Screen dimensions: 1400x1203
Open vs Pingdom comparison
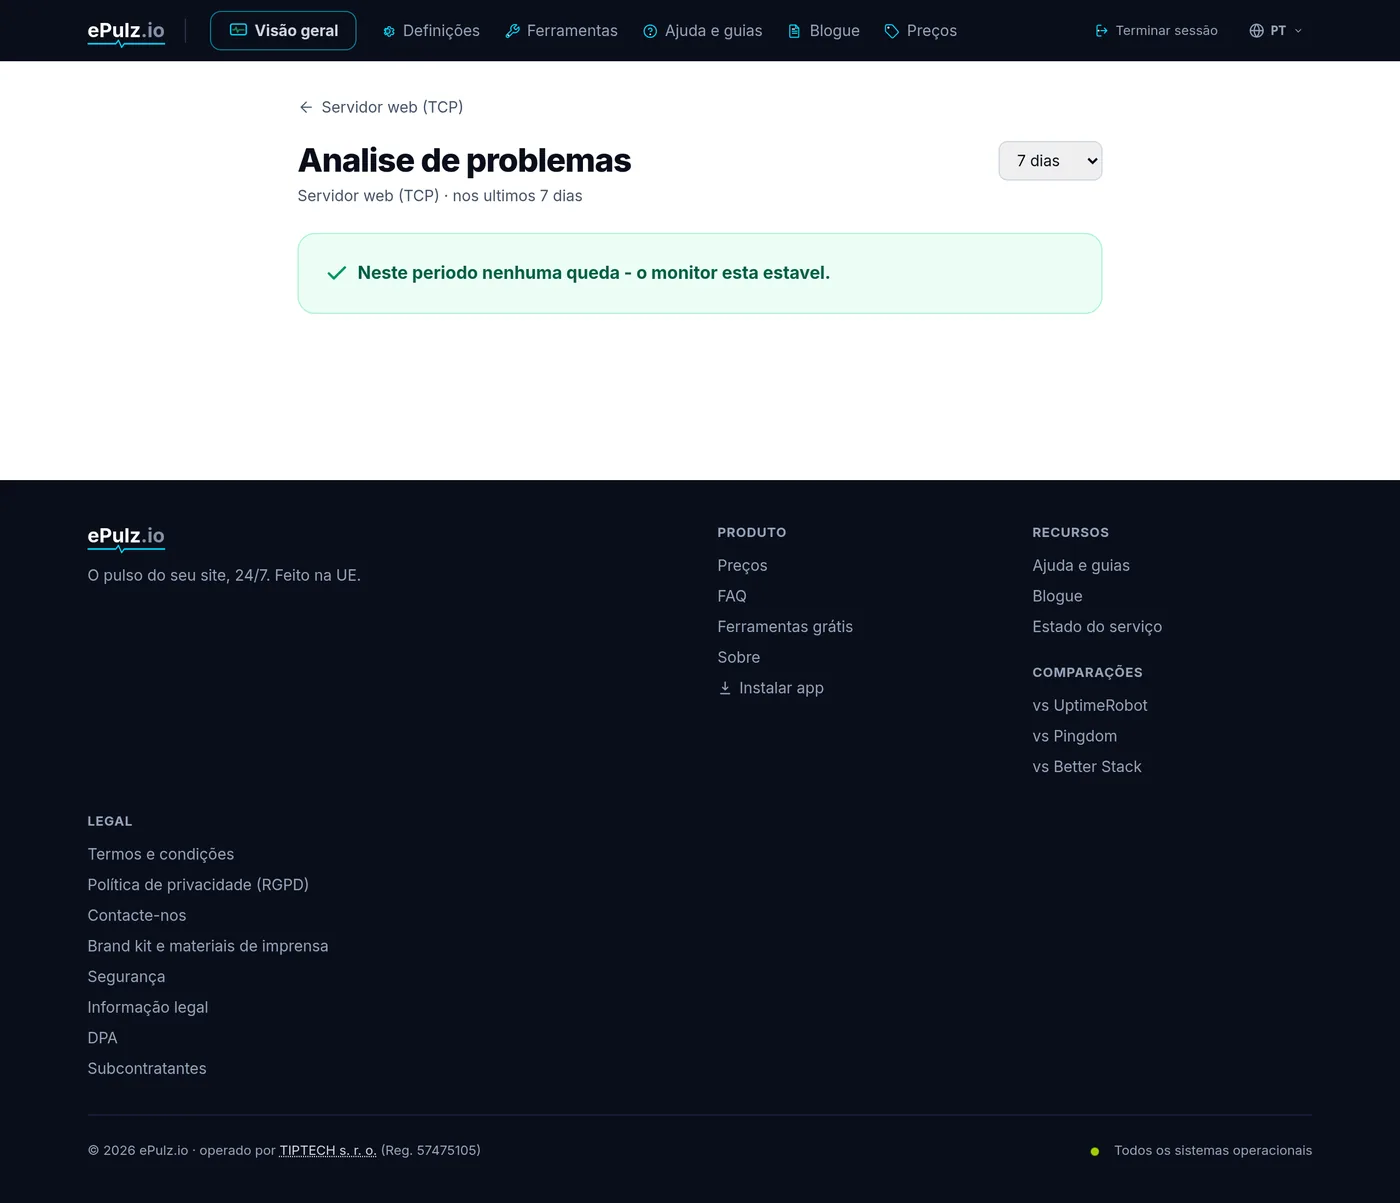coord(1075,736)
